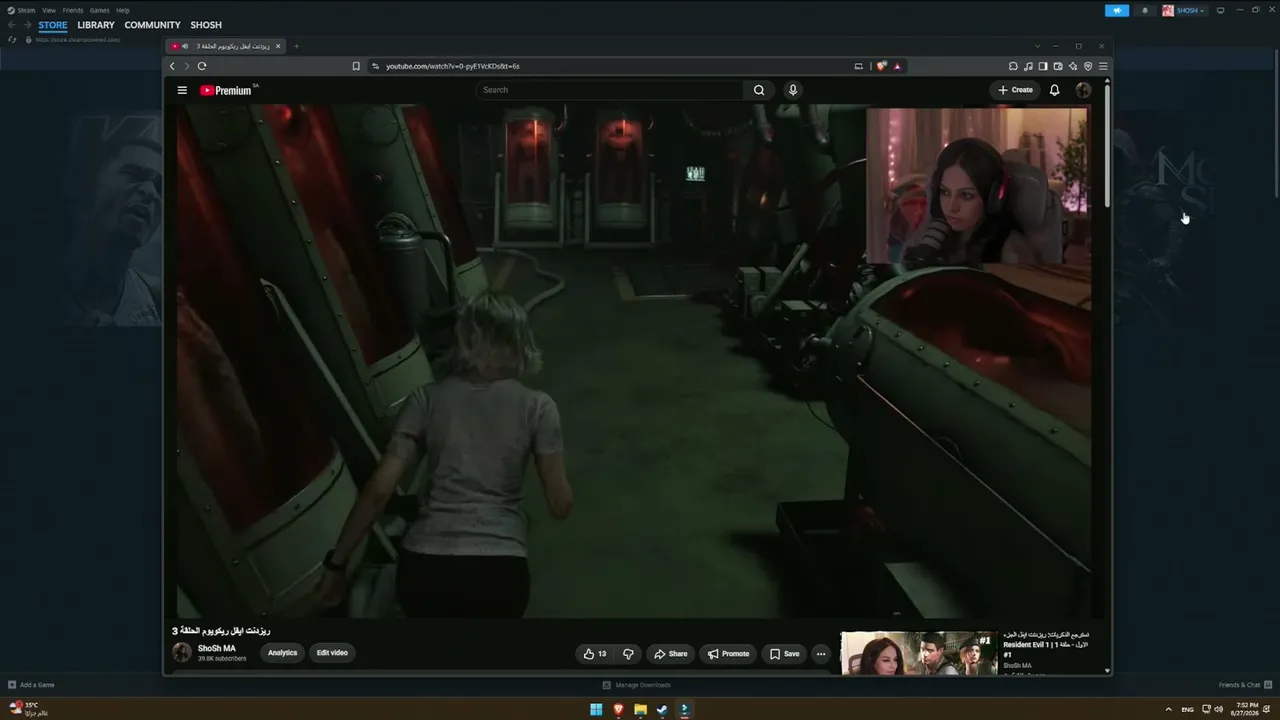The image size is (1280, 720).
Task: Click Add a Game in Steam
Action: [31, 685]
